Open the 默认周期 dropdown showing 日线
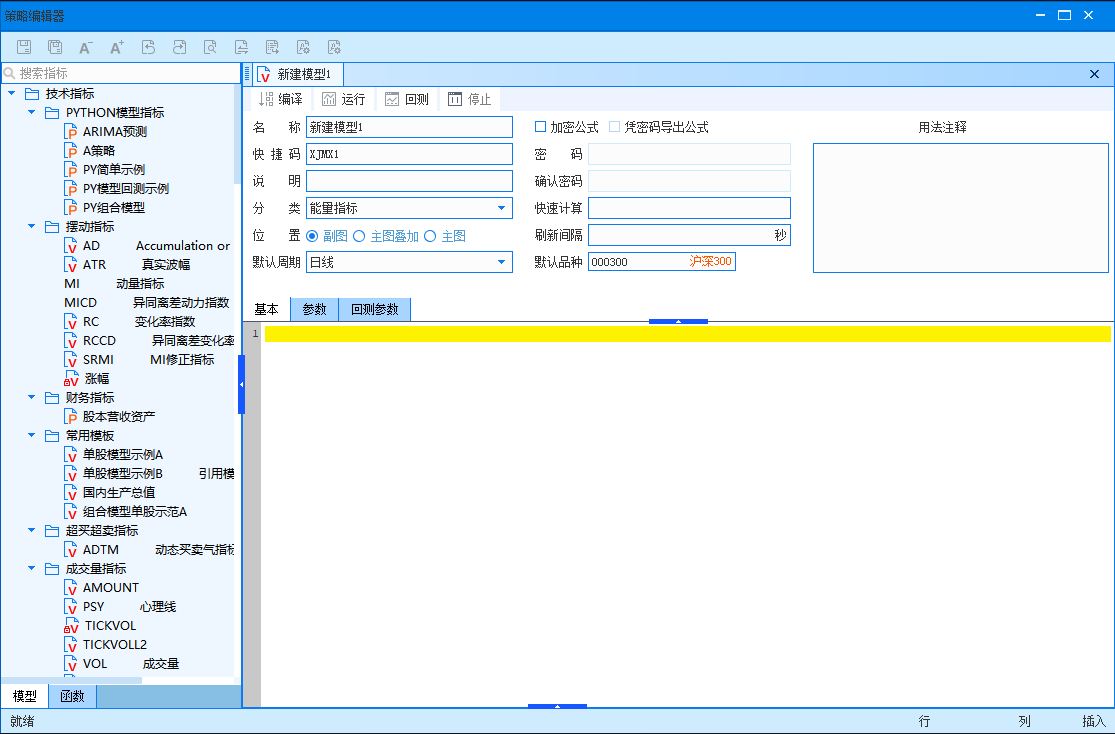Viewport: 1115px width, 734px height. coord(410,262)
